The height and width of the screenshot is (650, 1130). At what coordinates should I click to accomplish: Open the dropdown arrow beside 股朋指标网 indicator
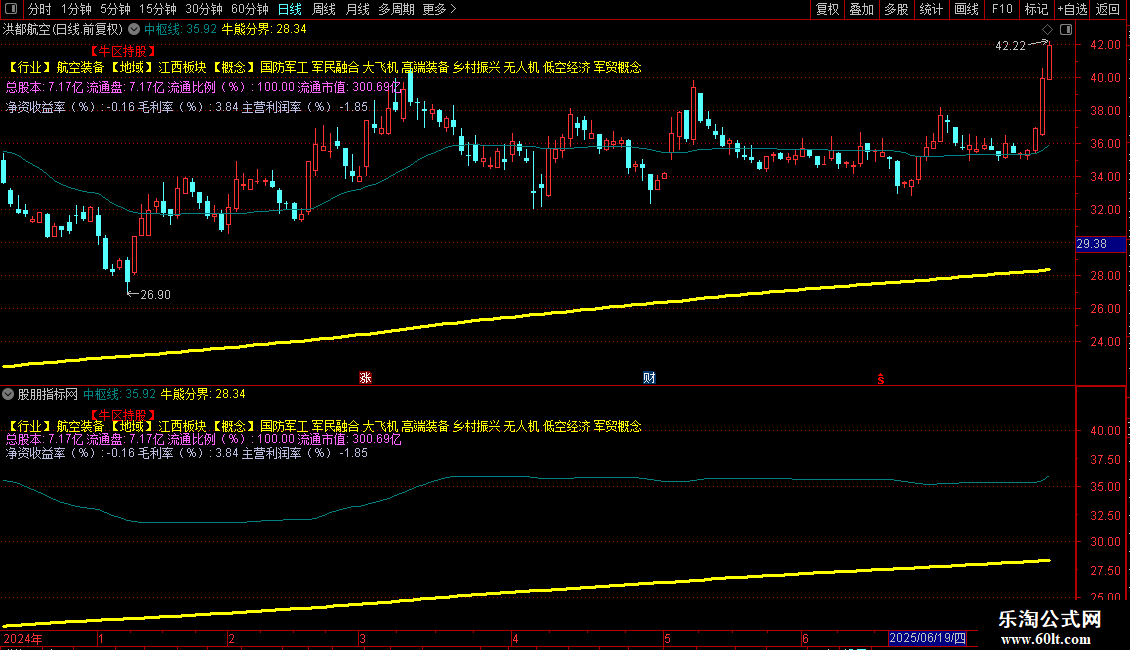click(x=8, y=394)
